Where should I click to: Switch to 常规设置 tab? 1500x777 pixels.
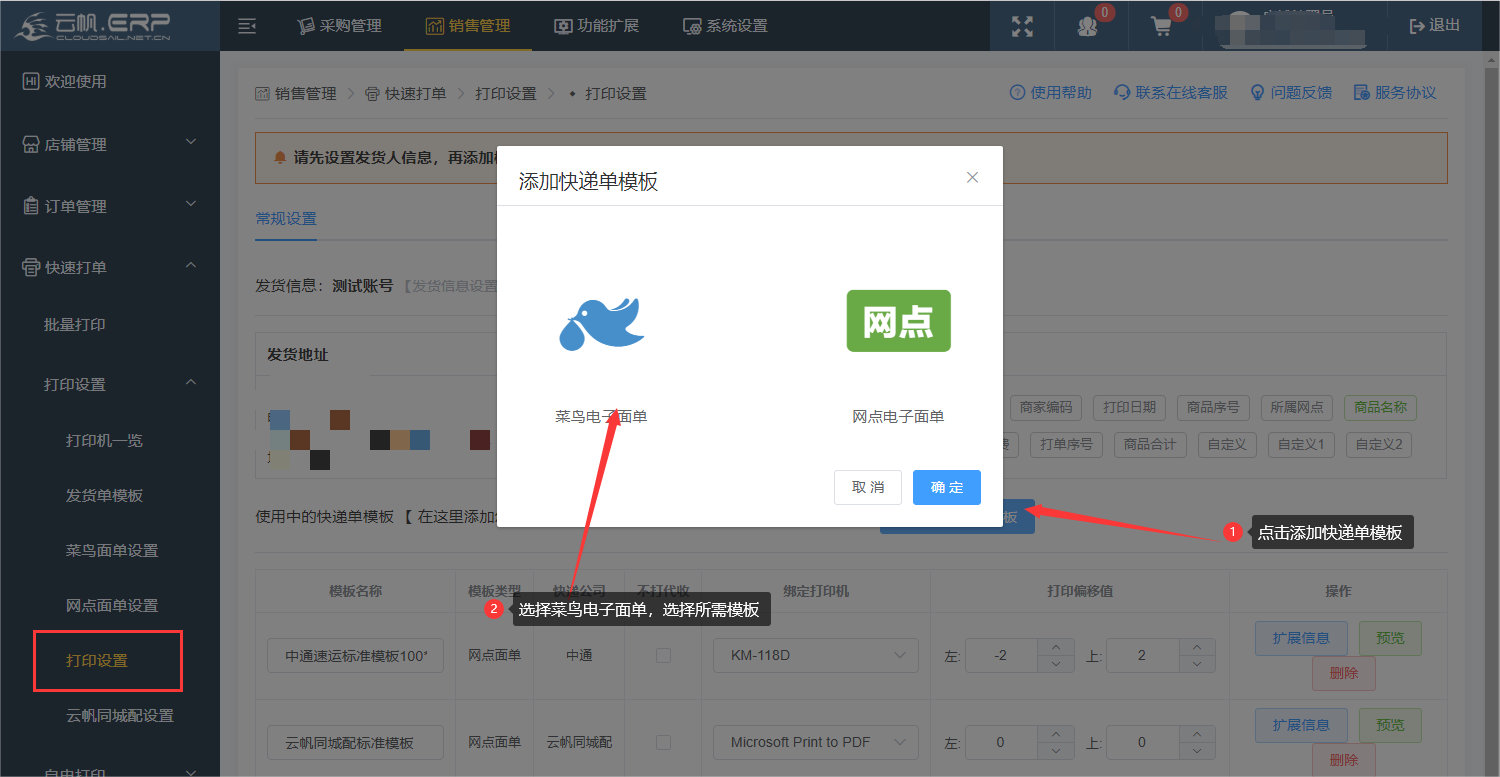[x=286, y=218]
